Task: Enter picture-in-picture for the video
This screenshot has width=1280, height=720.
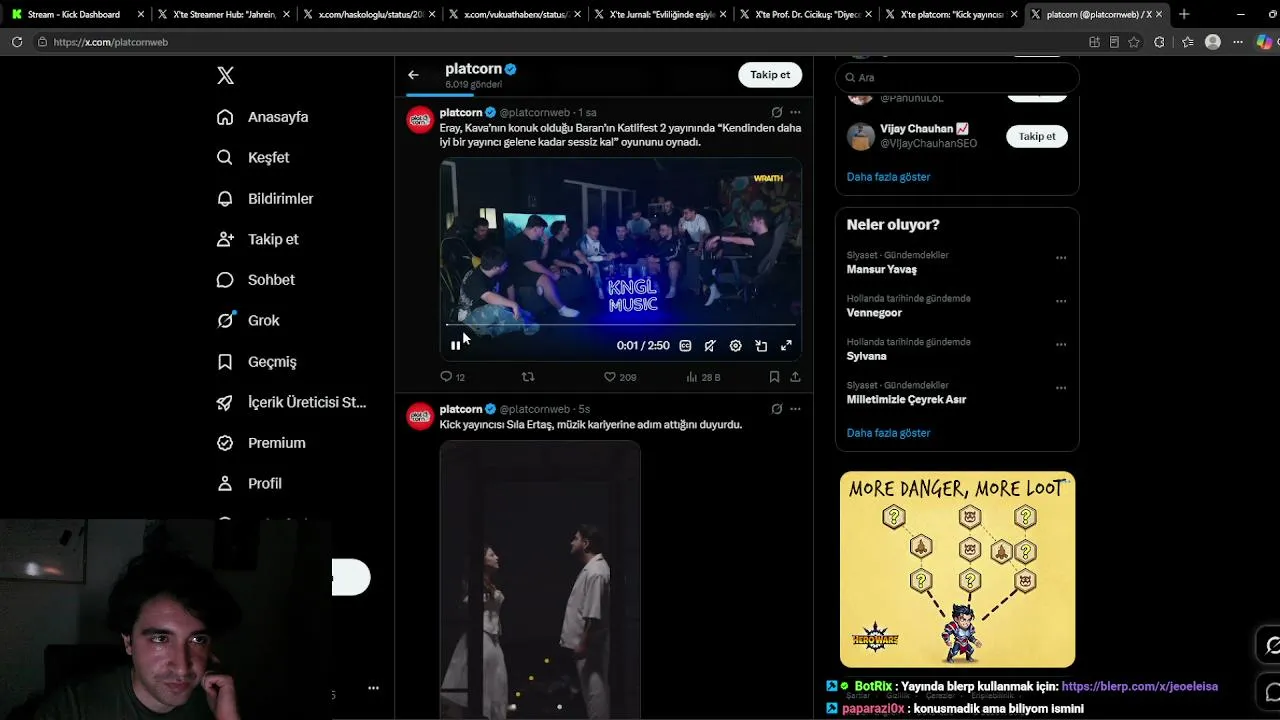Action: 761,345
